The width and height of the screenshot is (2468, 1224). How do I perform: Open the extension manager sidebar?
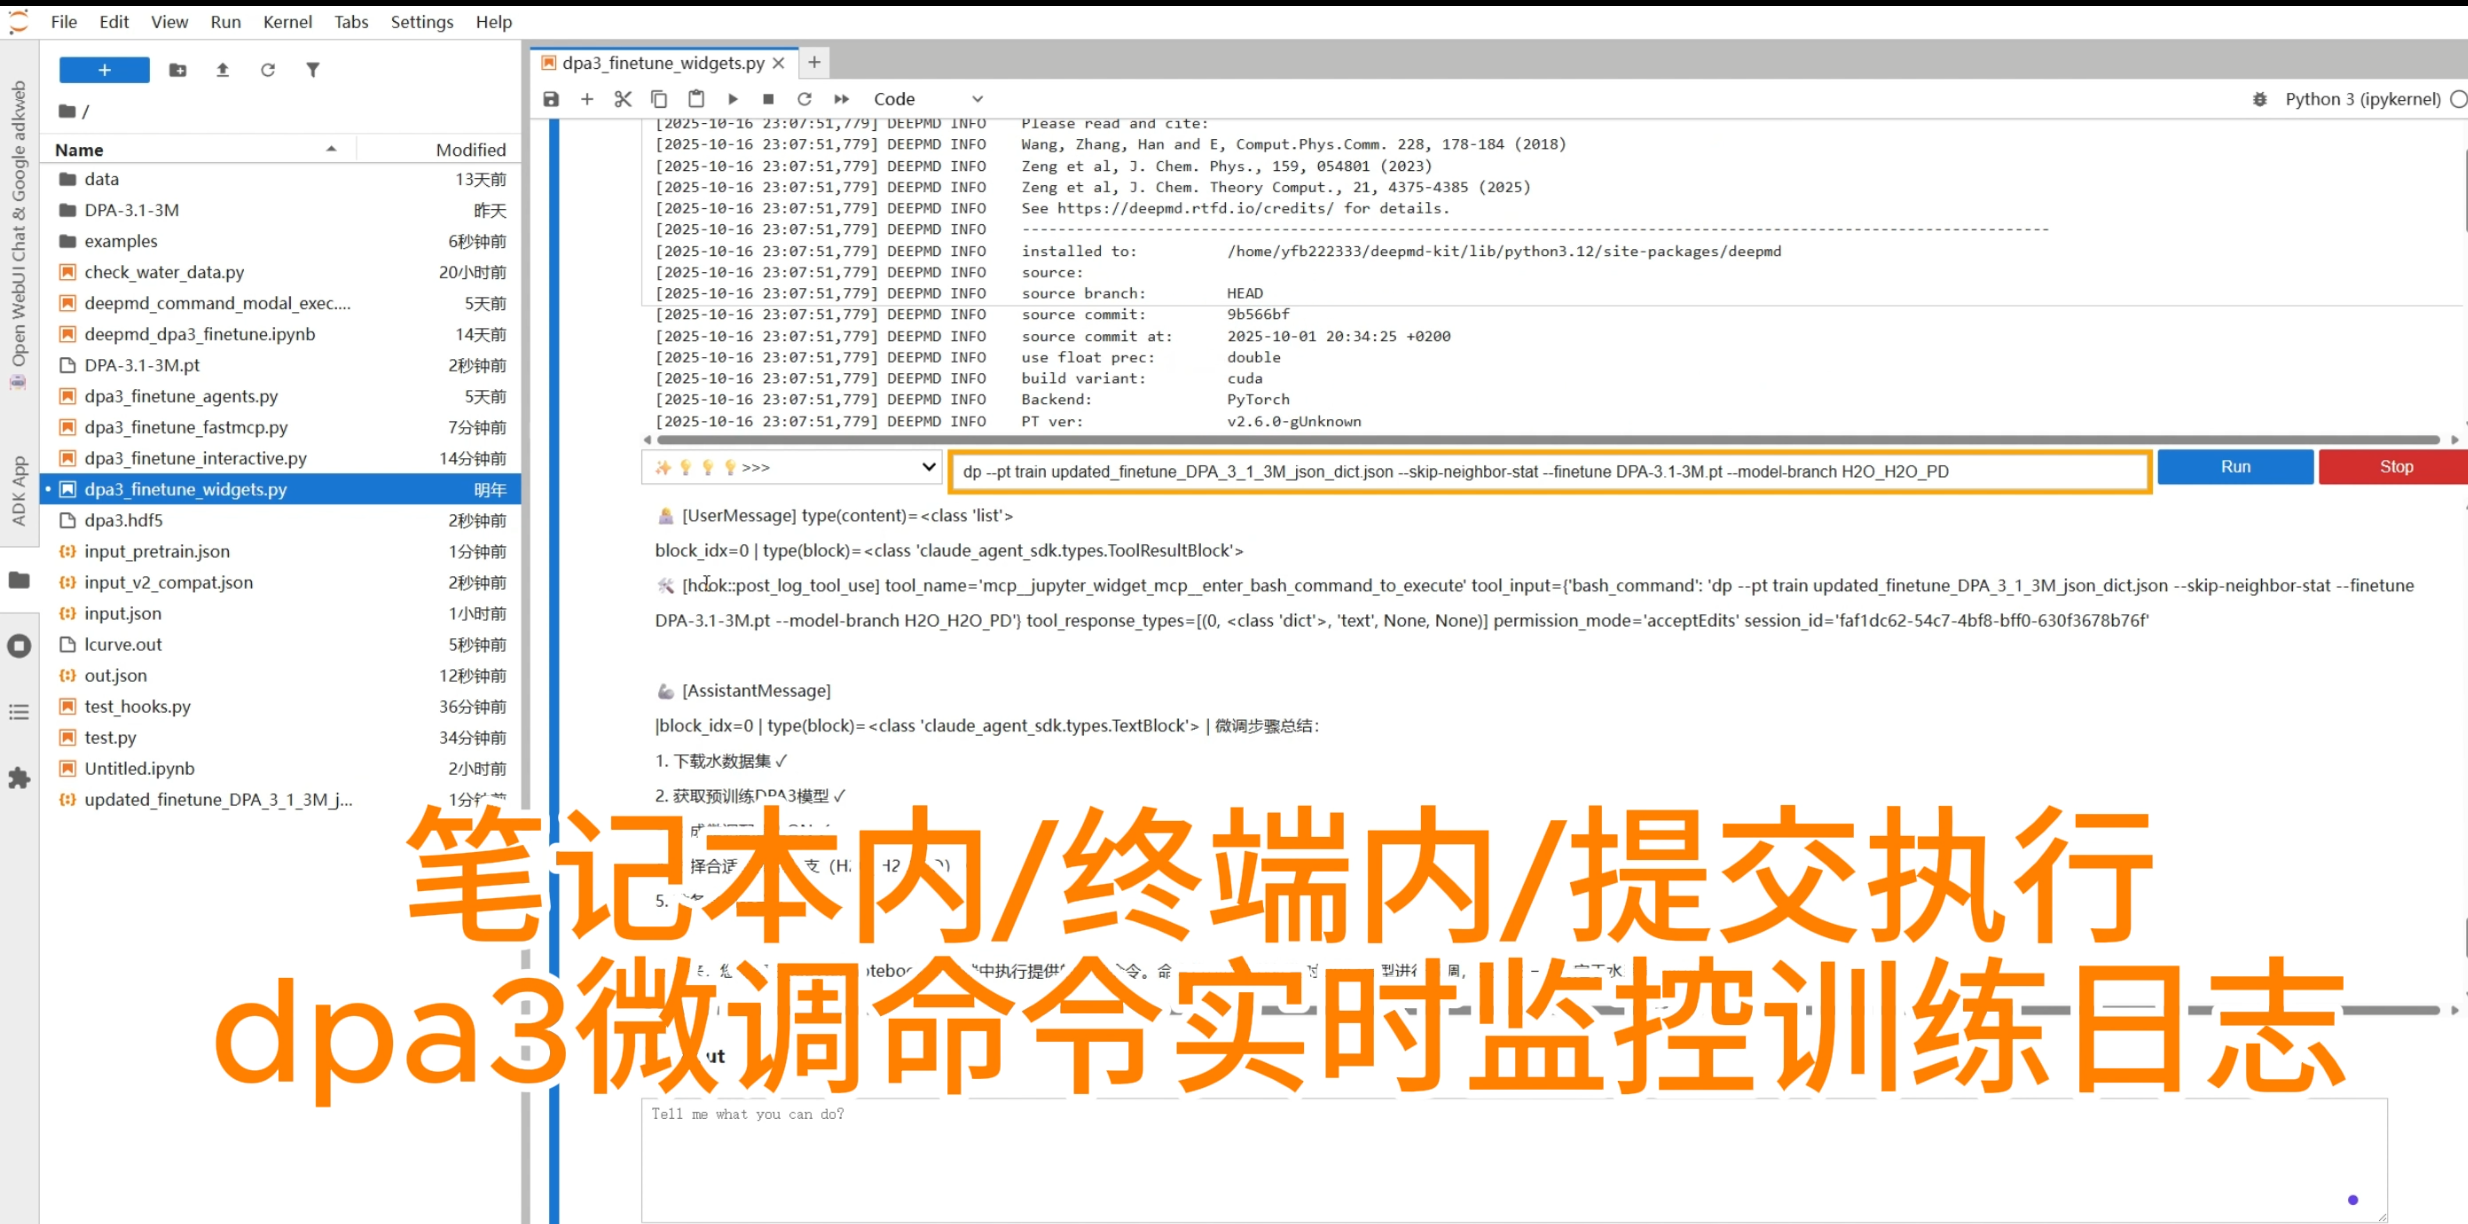tap(19, 779)
